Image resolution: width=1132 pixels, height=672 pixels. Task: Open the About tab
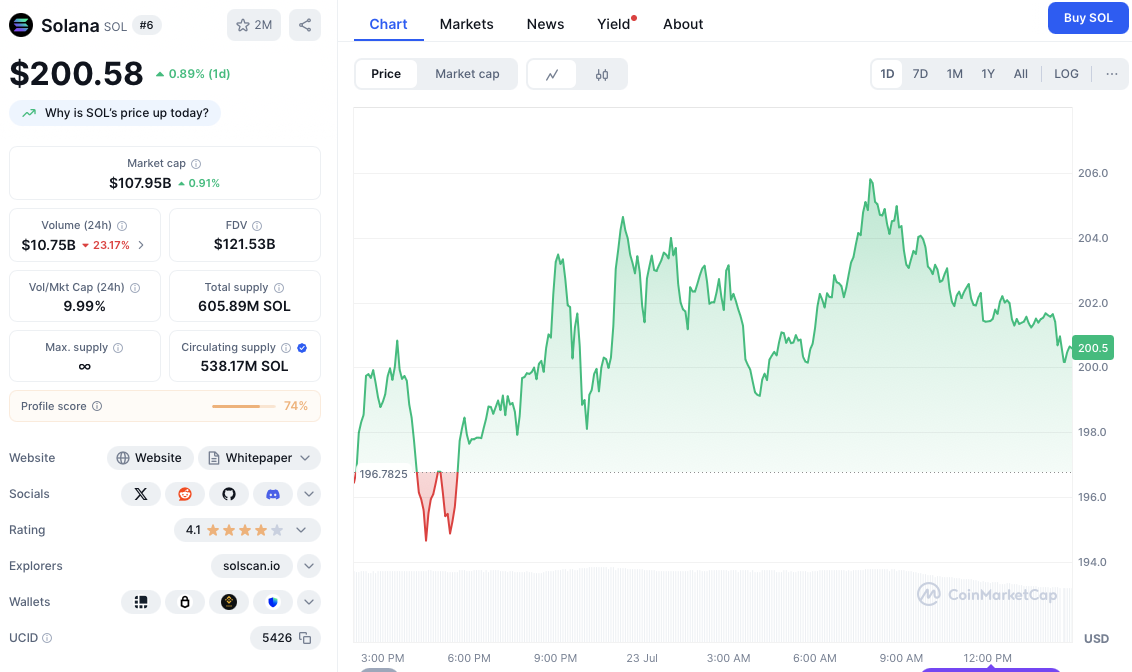(x=683, y=24)
